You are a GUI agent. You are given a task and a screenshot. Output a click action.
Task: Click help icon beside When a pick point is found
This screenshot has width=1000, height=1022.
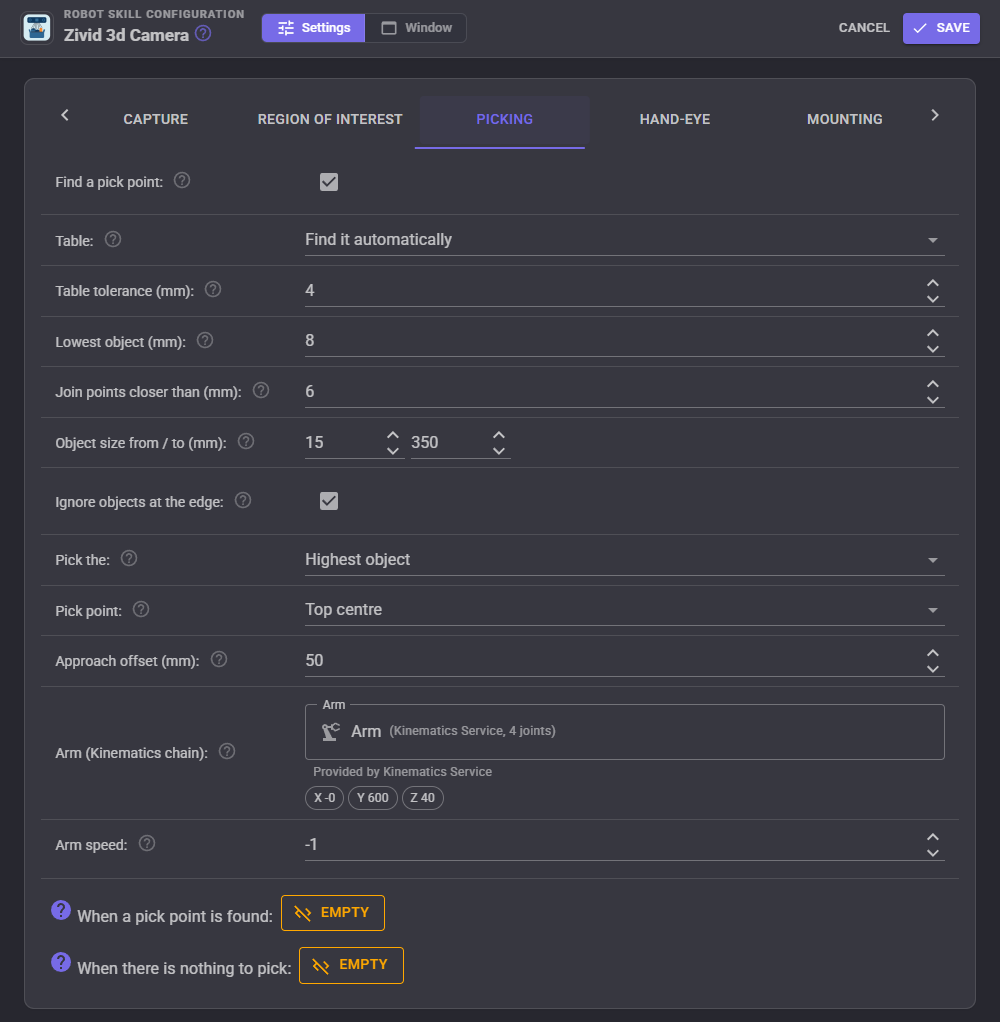tap(61, 910)
